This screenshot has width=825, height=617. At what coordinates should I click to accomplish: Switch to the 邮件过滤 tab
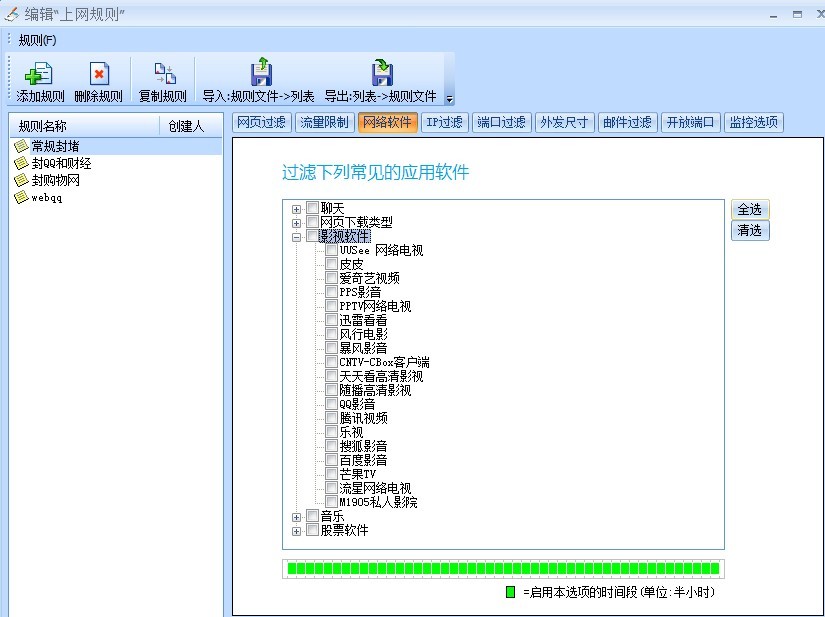coord(628,123)
